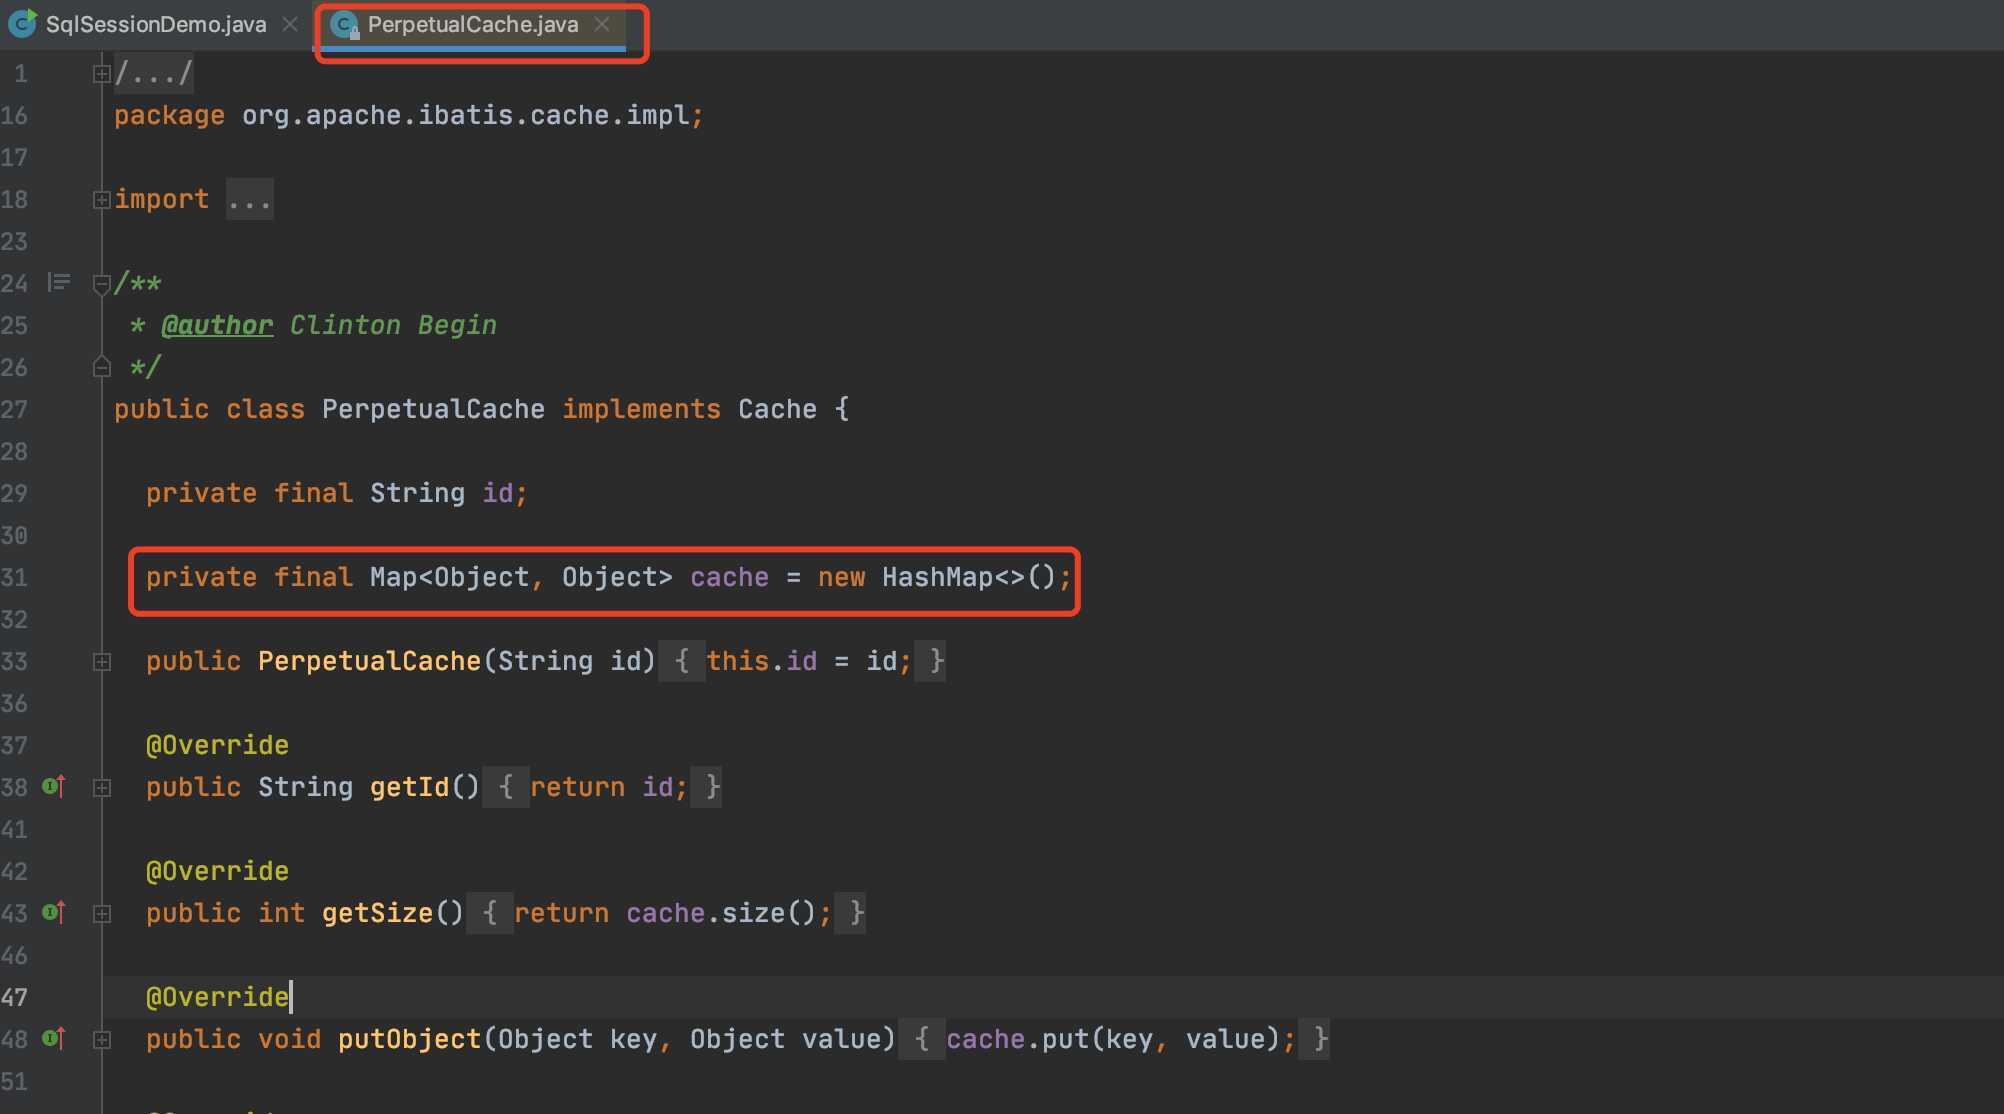Click the package name org.apache.ibatis.cache.impl
The image size is (2004, 1114).
pyautogui.click(x=465, y=115)
